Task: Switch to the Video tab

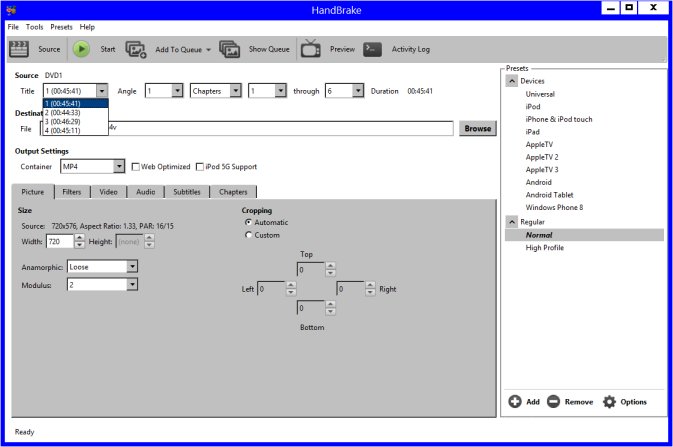Action: (109, 192)
